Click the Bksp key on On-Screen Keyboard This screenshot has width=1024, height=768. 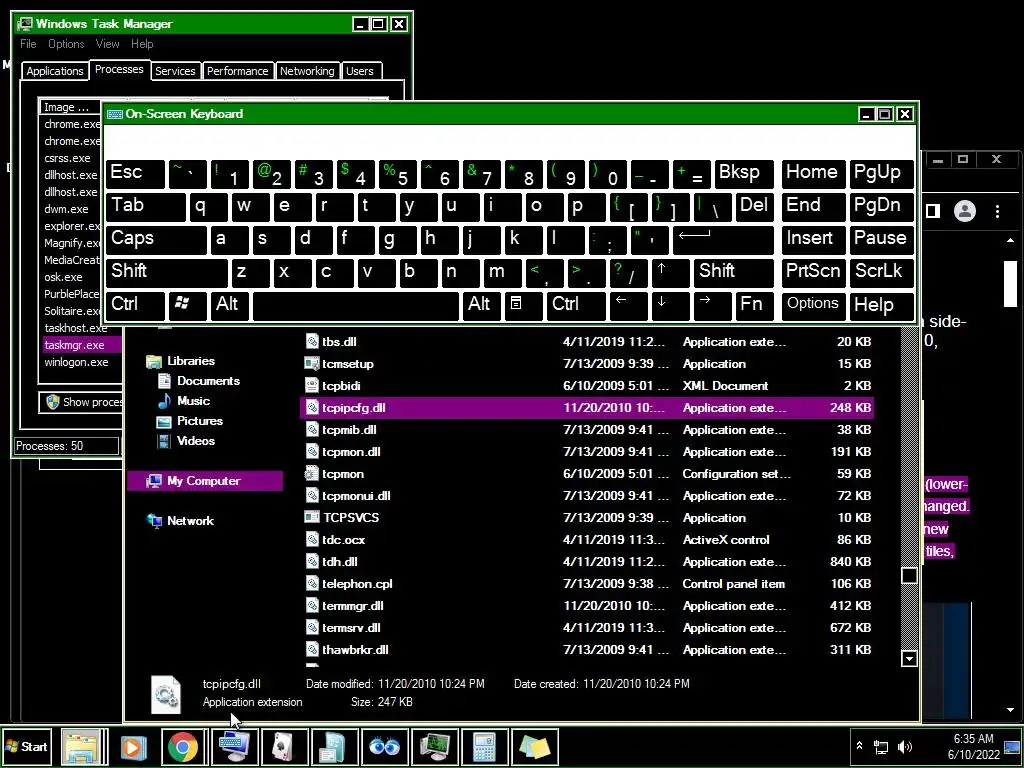point(744,174)
